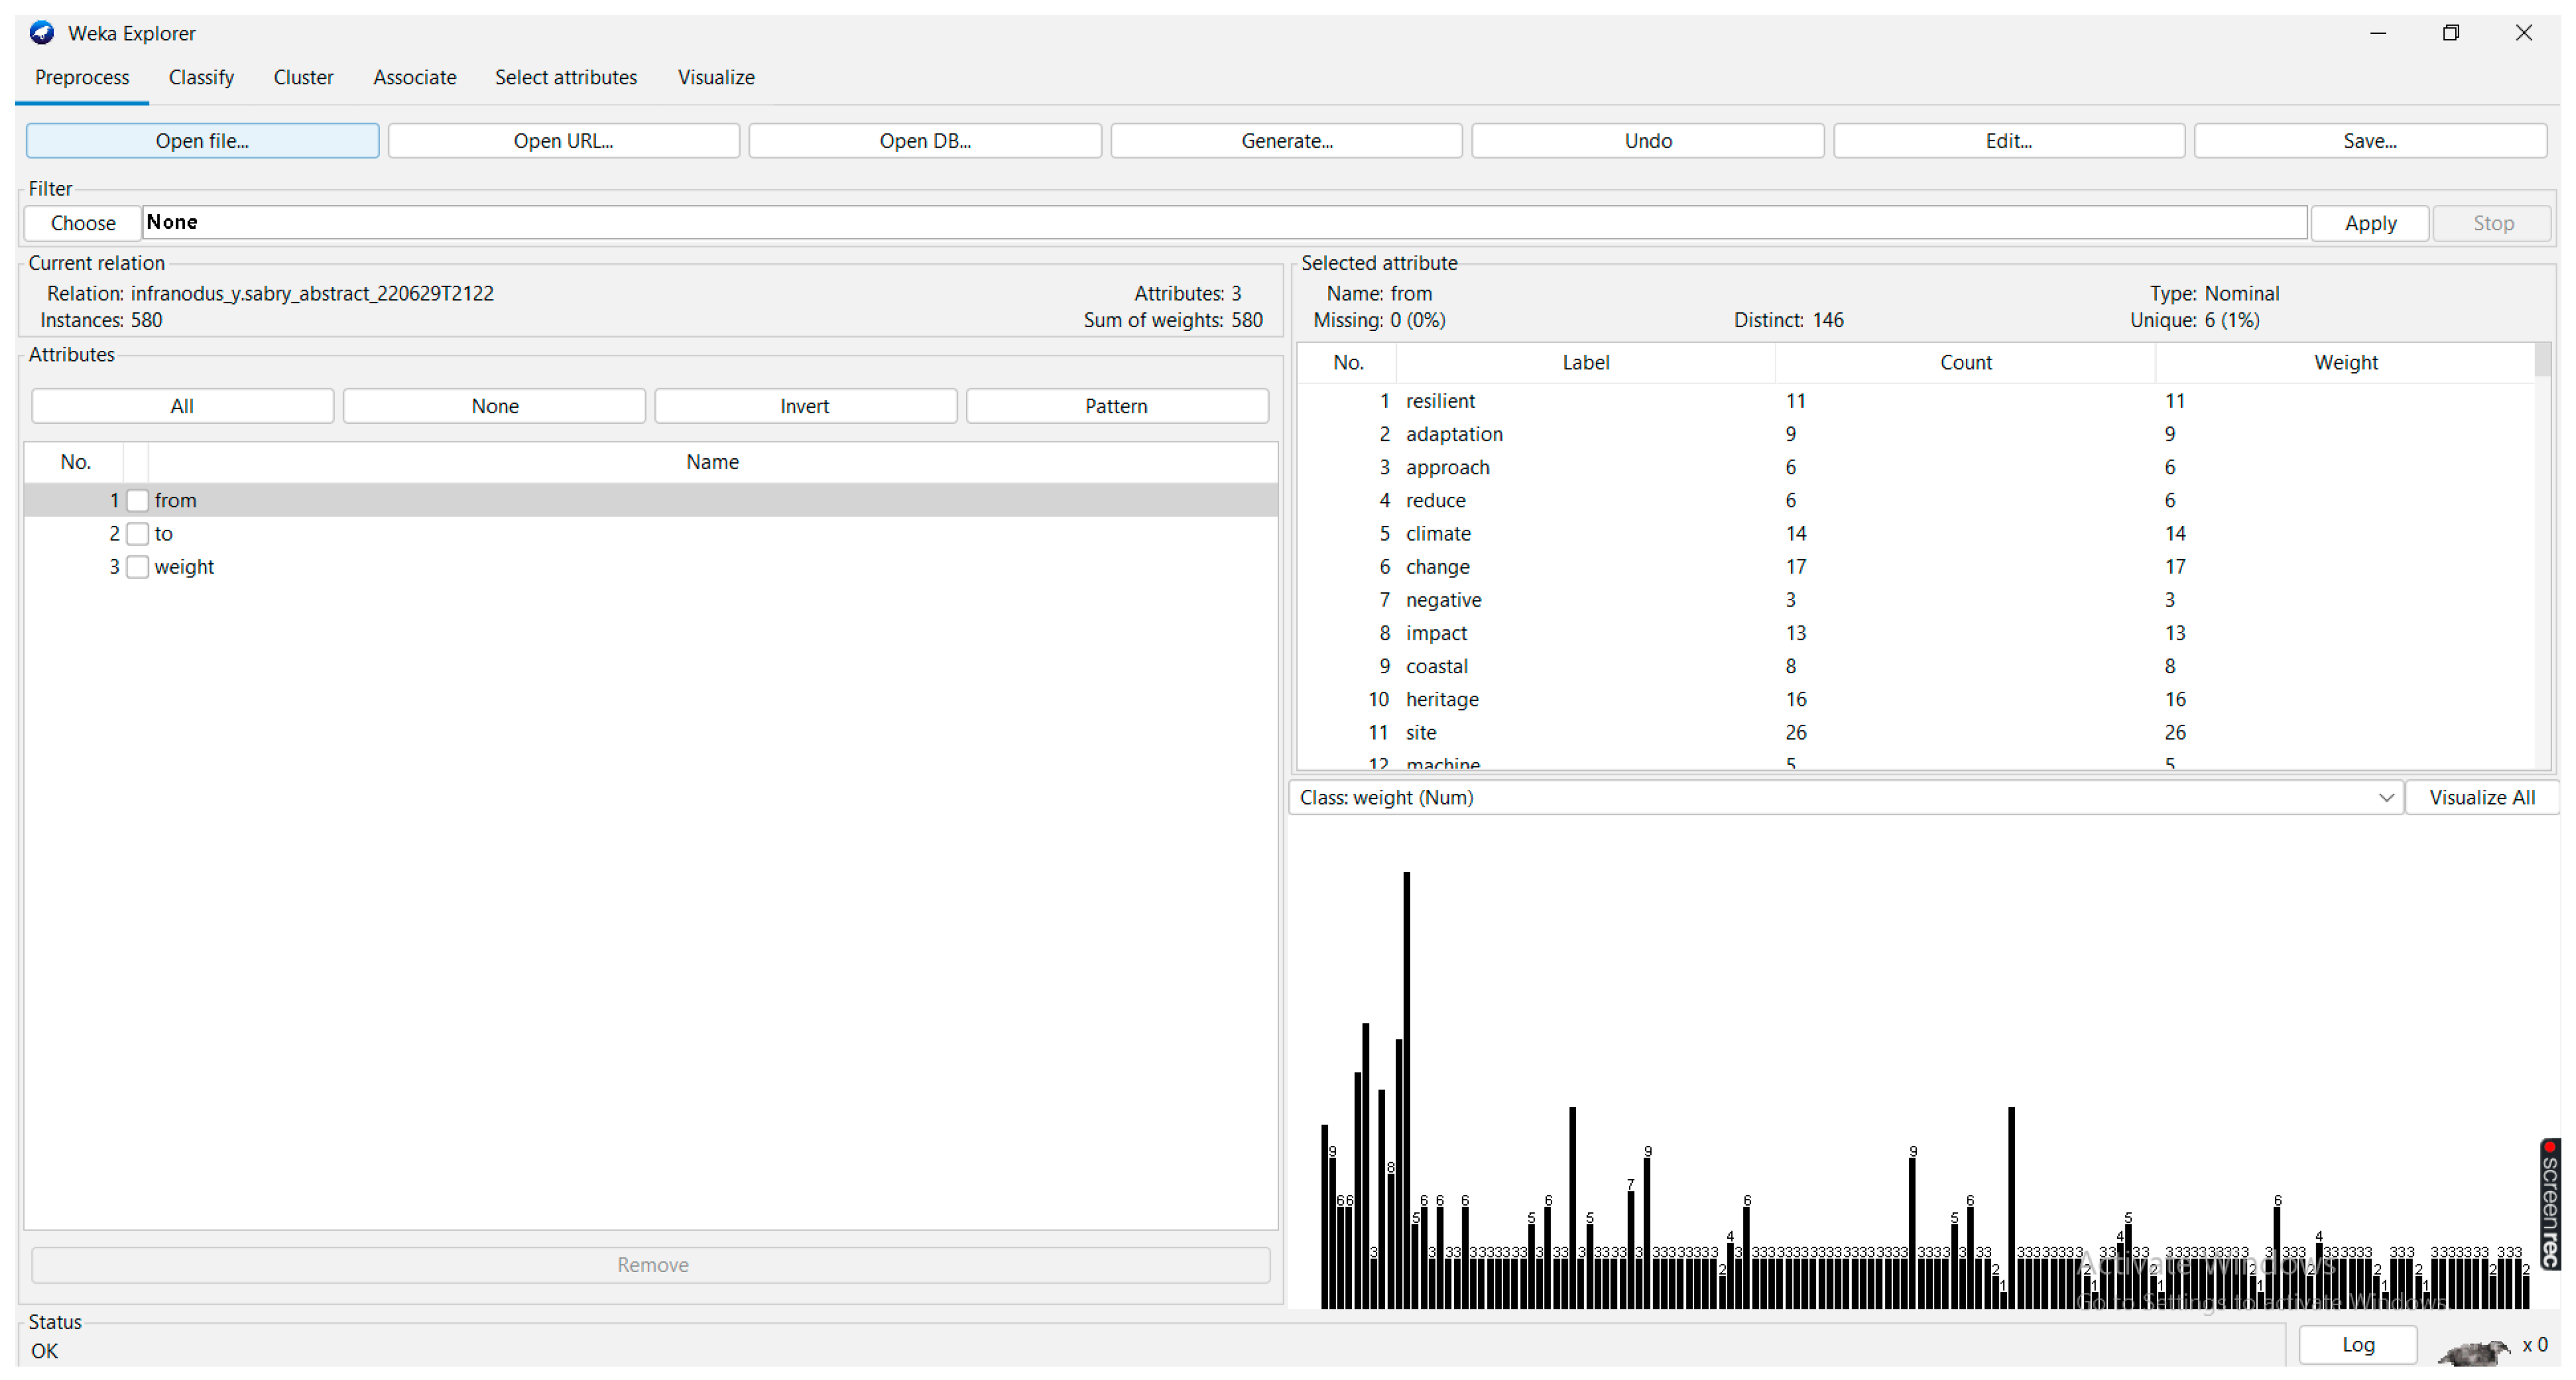Click the Weka bird icon in status bar
The width and height of the screenshot is (2576, 1380).
point(2474,1352)
